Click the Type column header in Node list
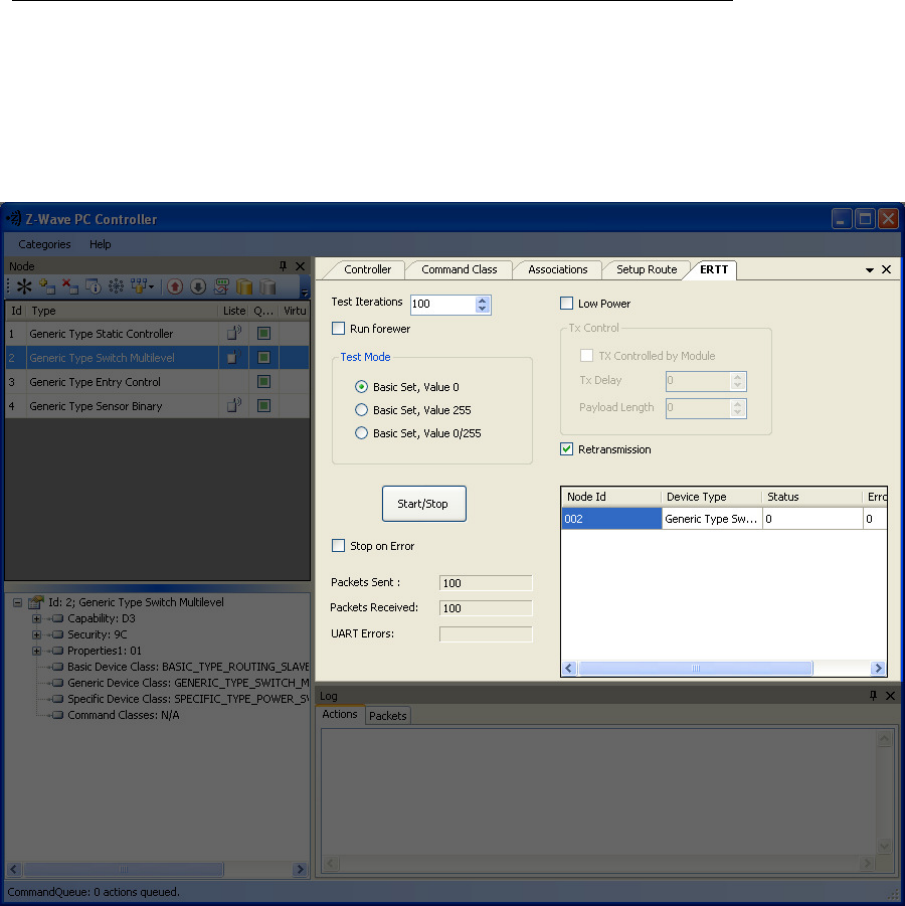905x906 pixels. (123, 311)
